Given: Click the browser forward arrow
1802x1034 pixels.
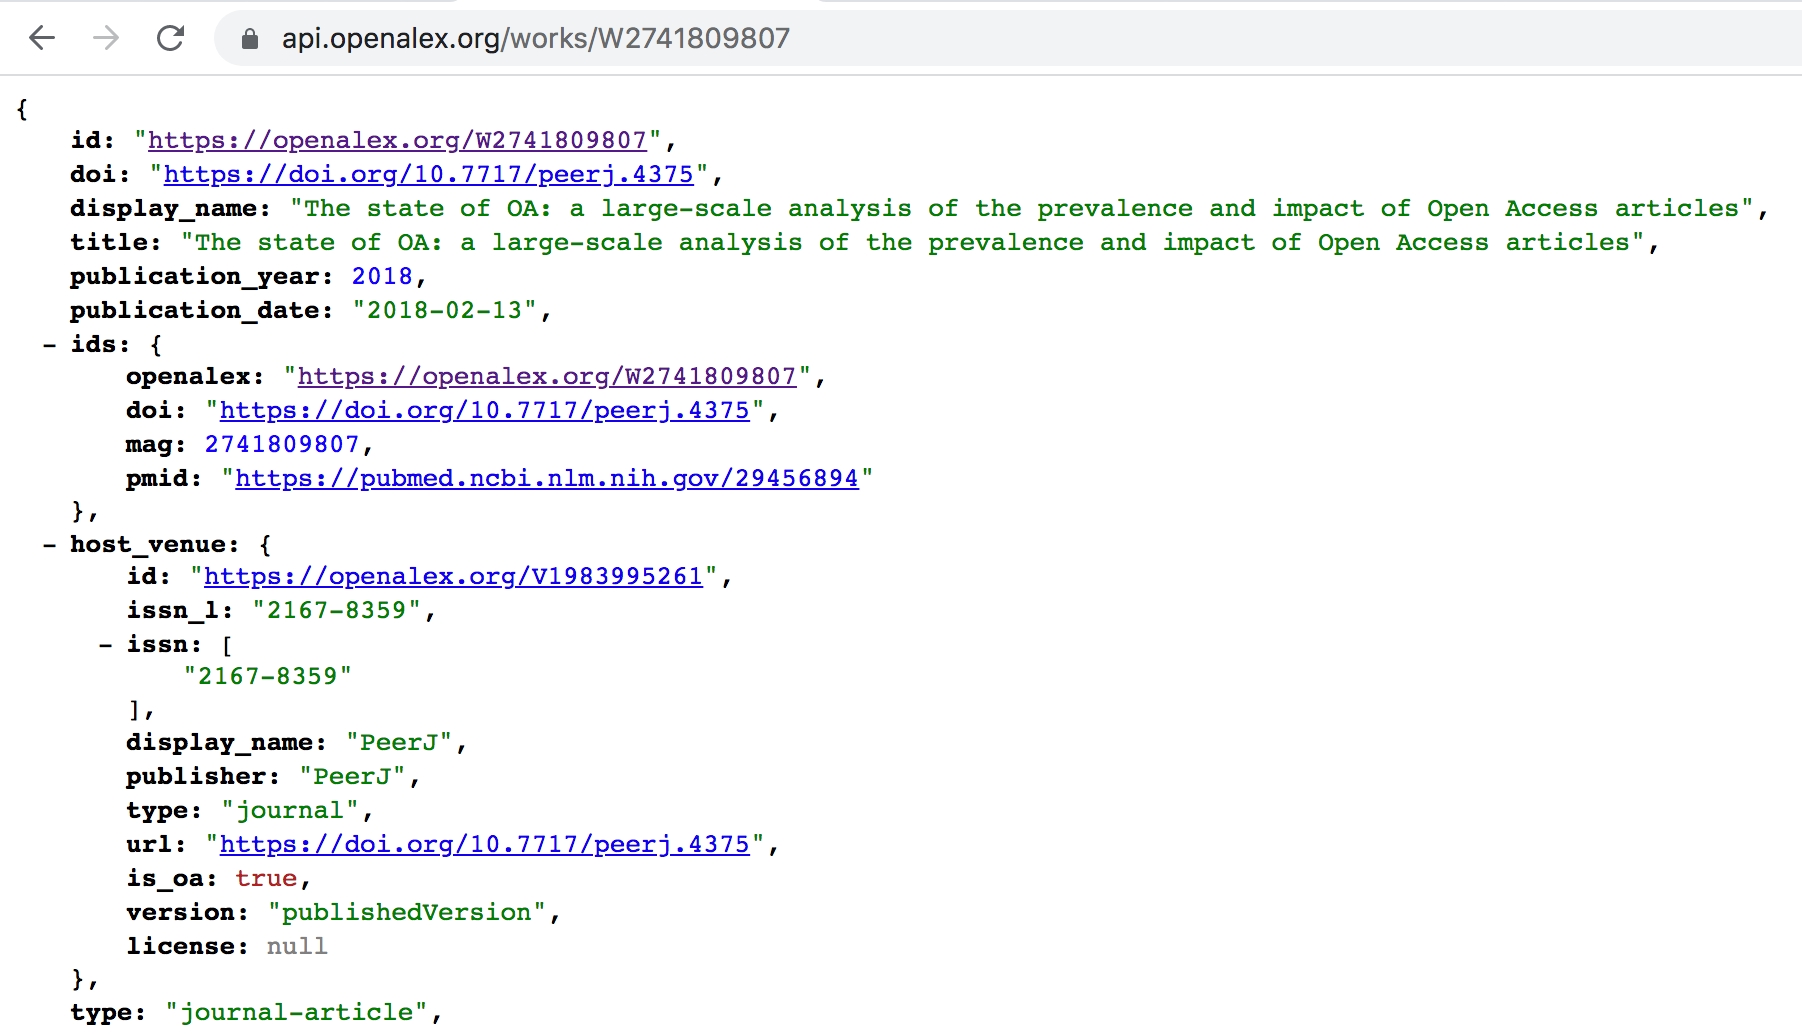Looking at the screenshot, I should coord(106,38).
